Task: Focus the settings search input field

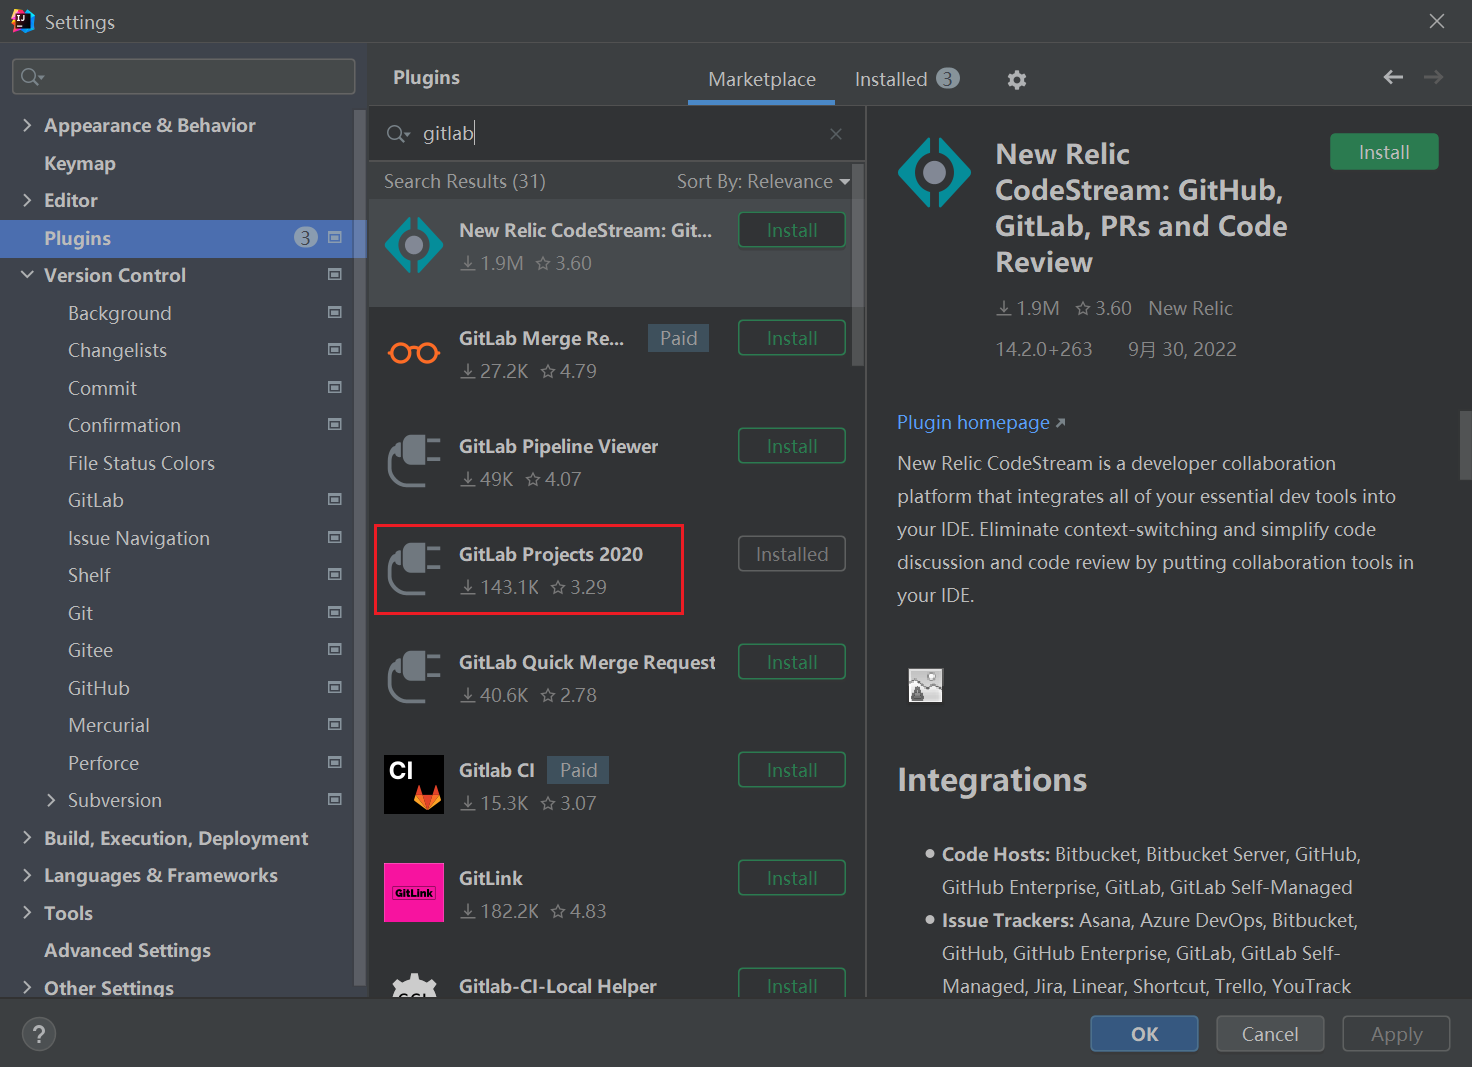Action: coord(184,77)
